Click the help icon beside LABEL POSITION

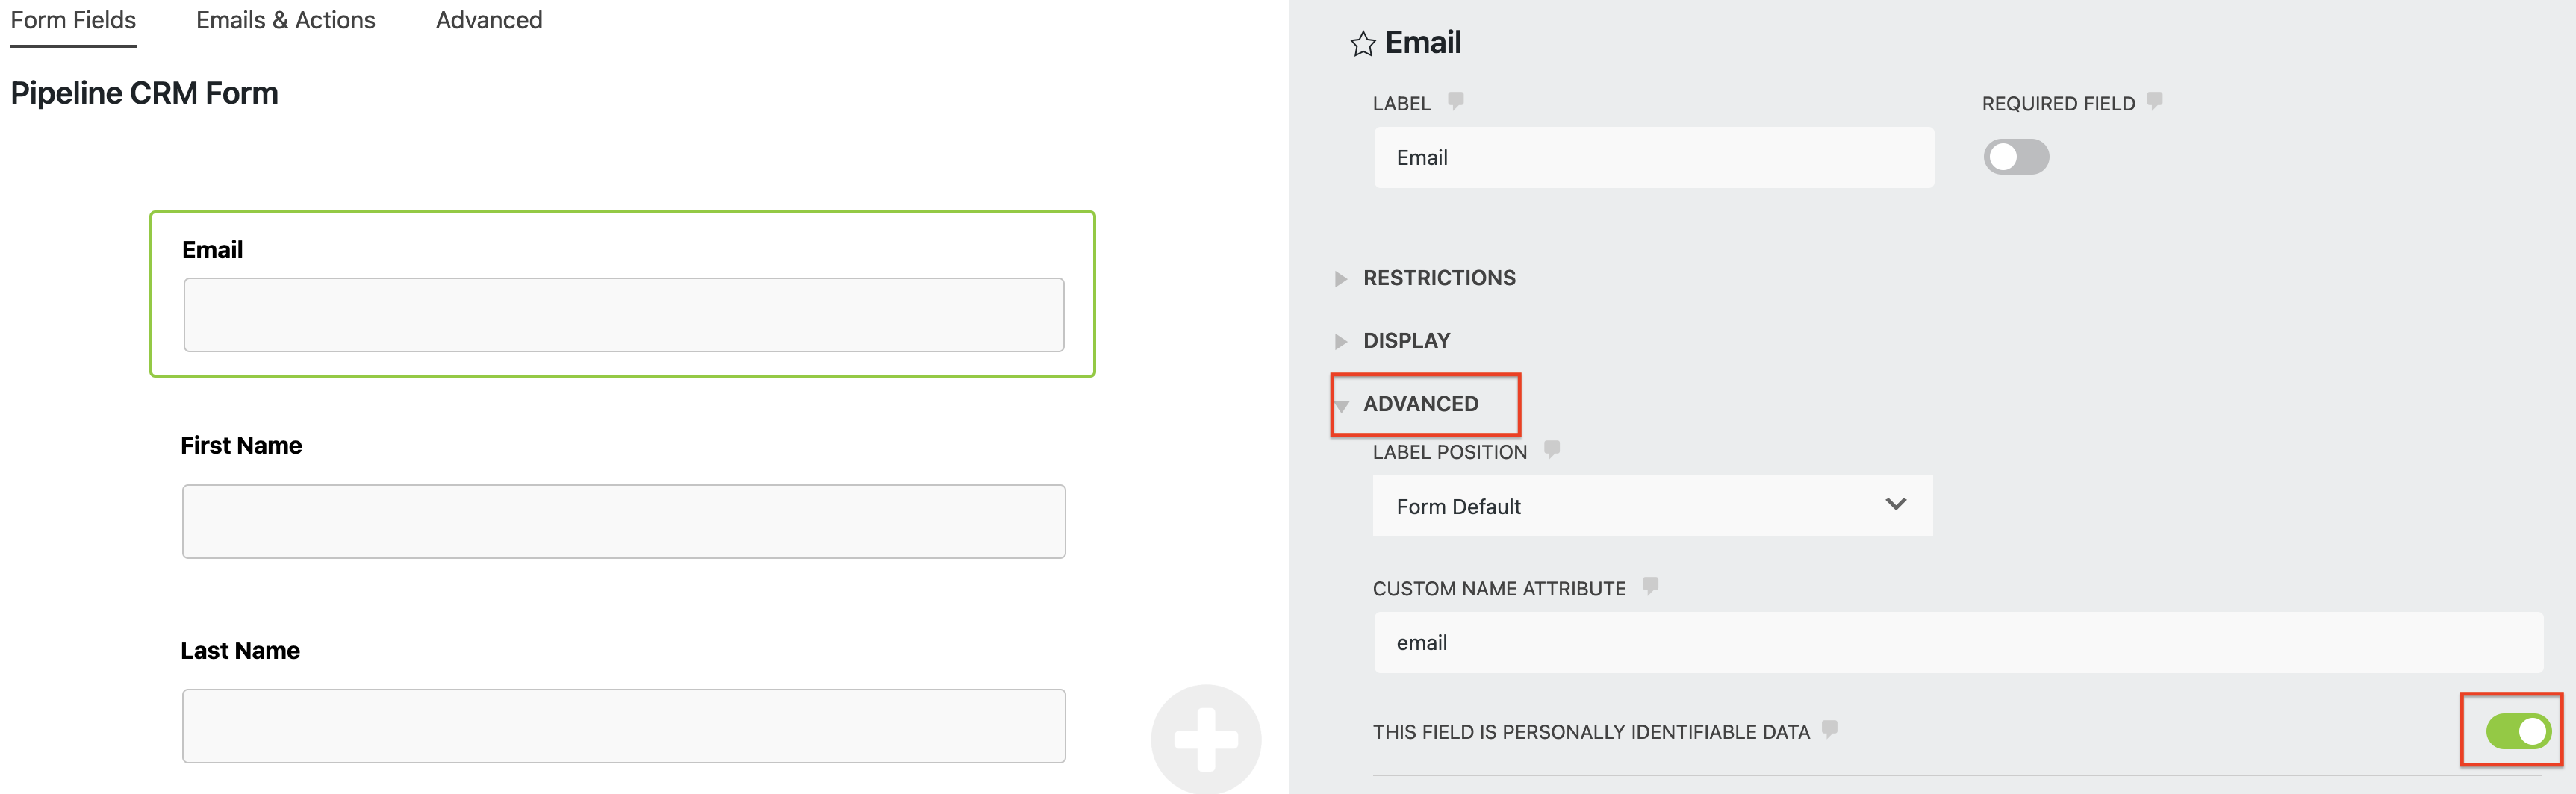tap(1552, 449)
